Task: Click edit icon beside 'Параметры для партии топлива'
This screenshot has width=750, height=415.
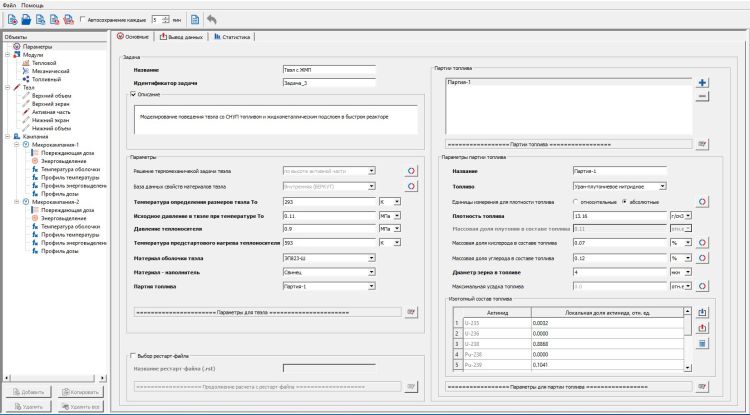Action: pyautogui.click(x=702, y=386)
